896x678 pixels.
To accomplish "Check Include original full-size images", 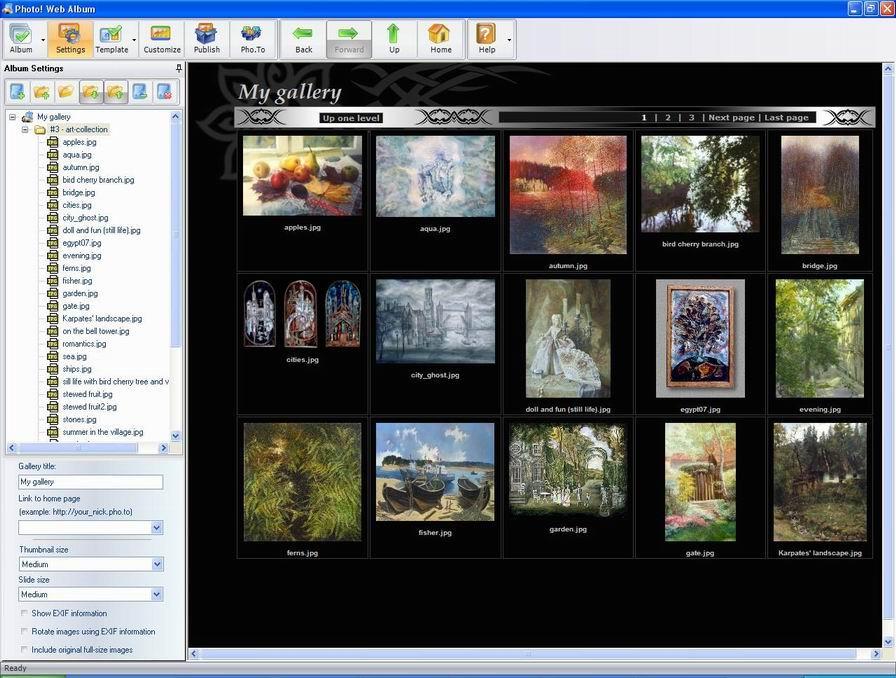I will coord(24,649).
